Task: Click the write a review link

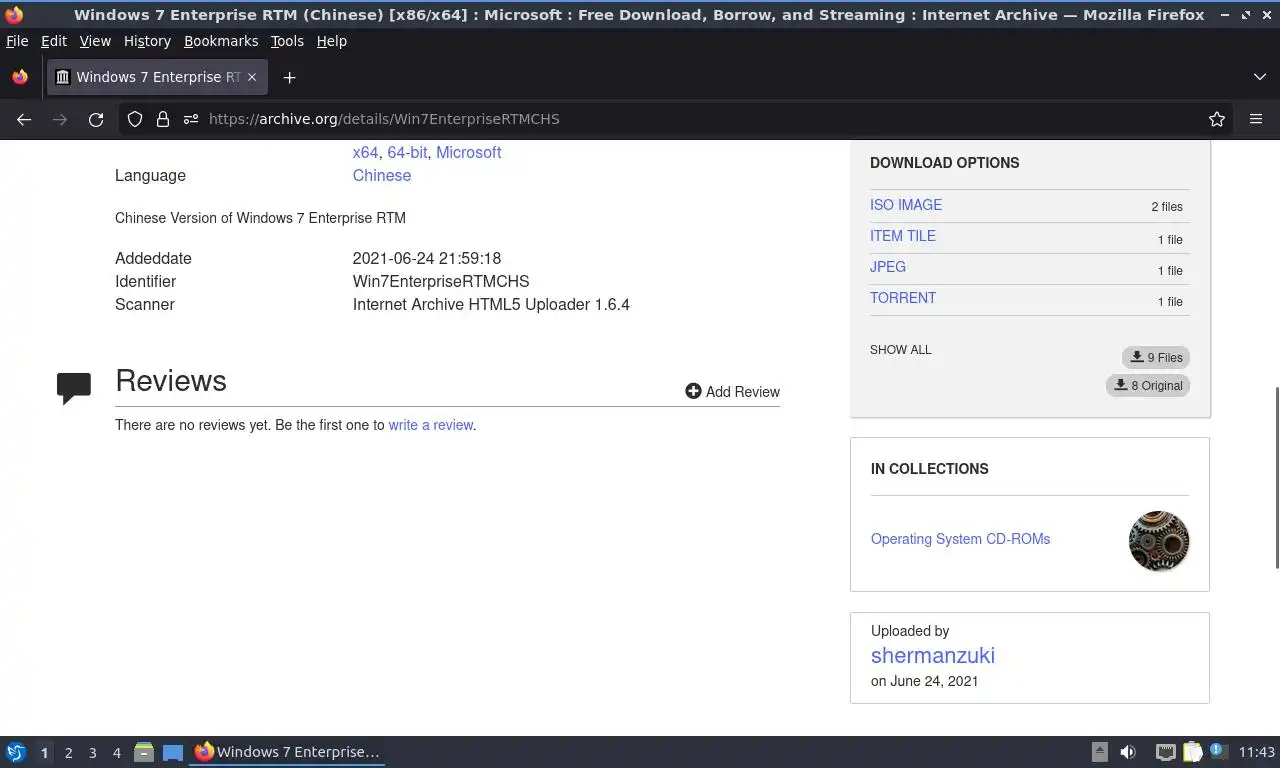Action: coord(430,425)
